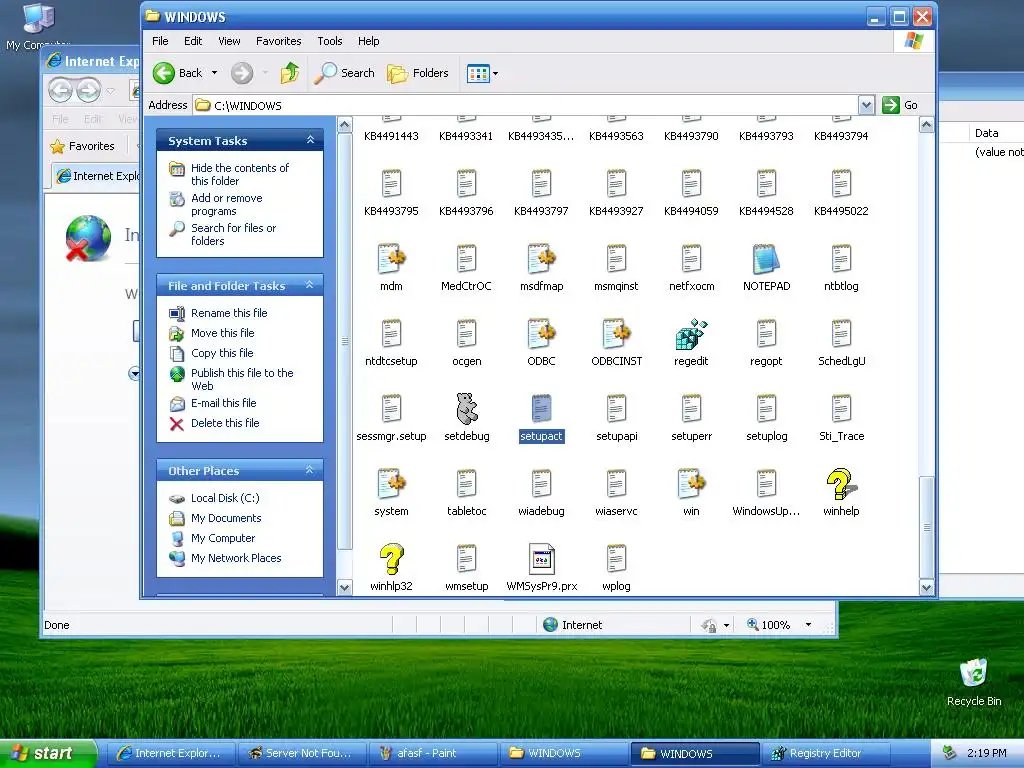Switch to afasf - Paint taskbar button
The width and height of the screenshot is (1024, 768).
(x=432, y=753)
